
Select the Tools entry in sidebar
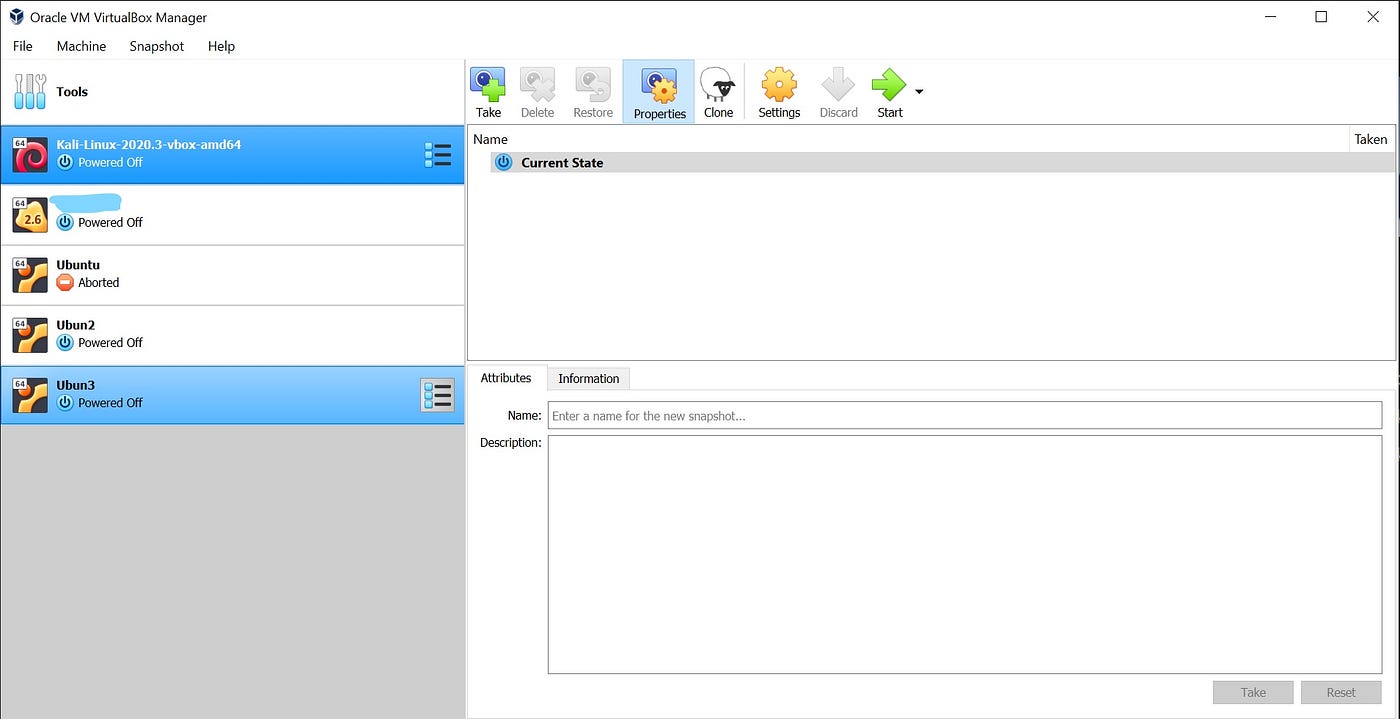tap(232, 92)
